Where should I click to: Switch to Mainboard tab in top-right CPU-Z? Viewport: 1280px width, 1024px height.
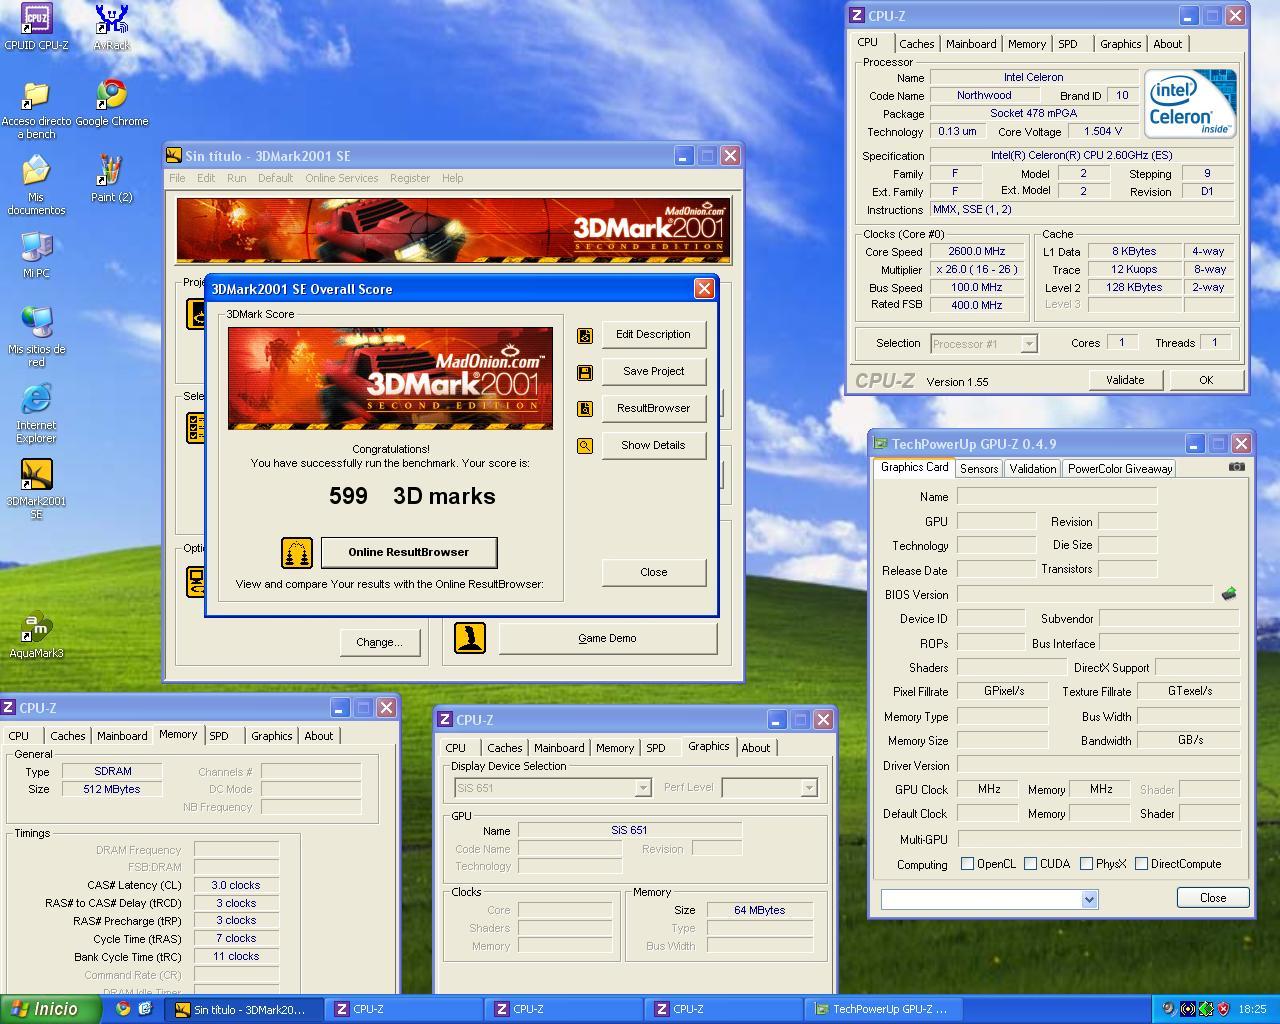click(x=971, y=44)
